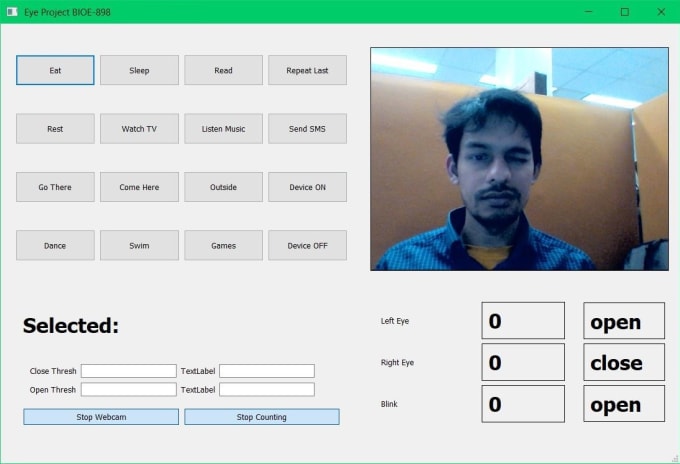Click Stop Counting button
This screenshot has width=680, height=464.
[x=262, y=417]
